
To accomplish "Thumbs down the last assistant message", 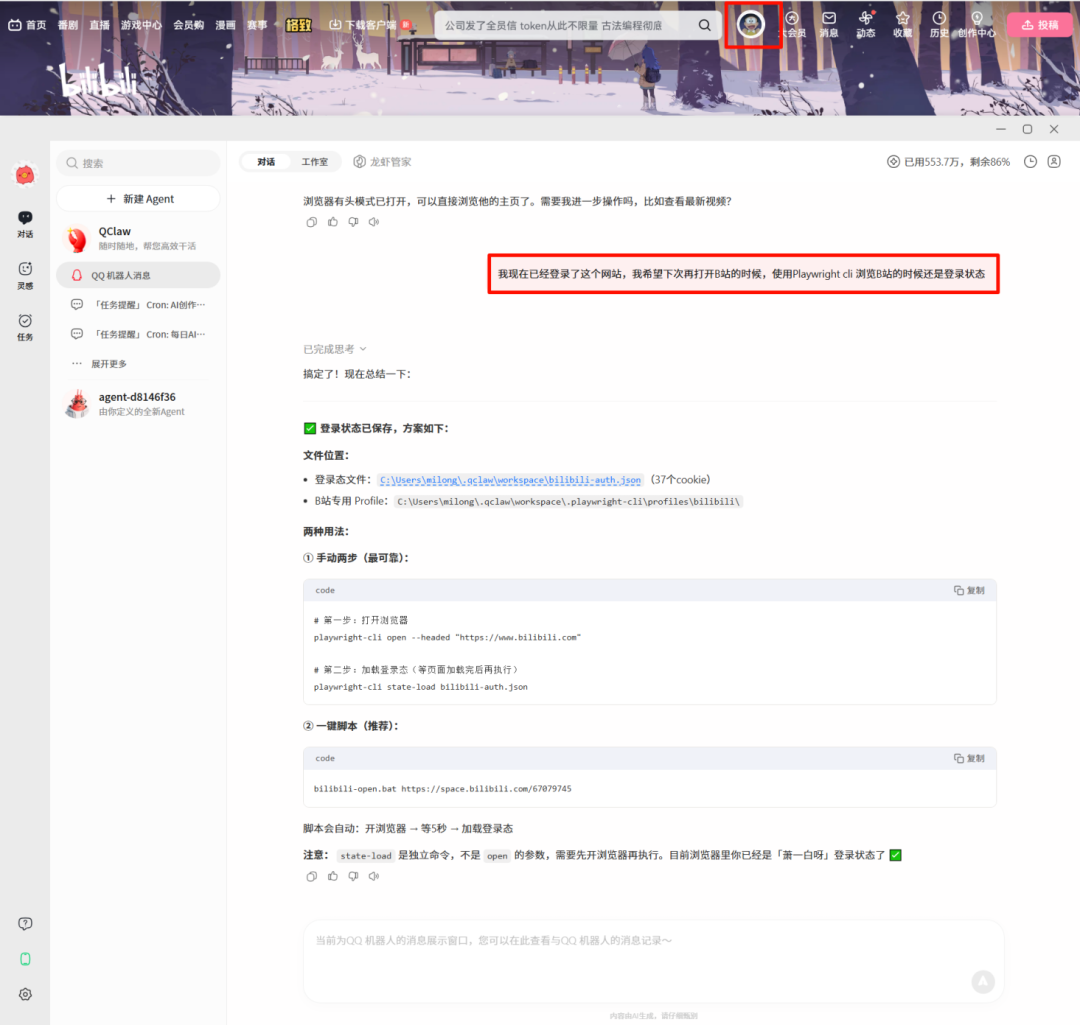I will [353, 876].
